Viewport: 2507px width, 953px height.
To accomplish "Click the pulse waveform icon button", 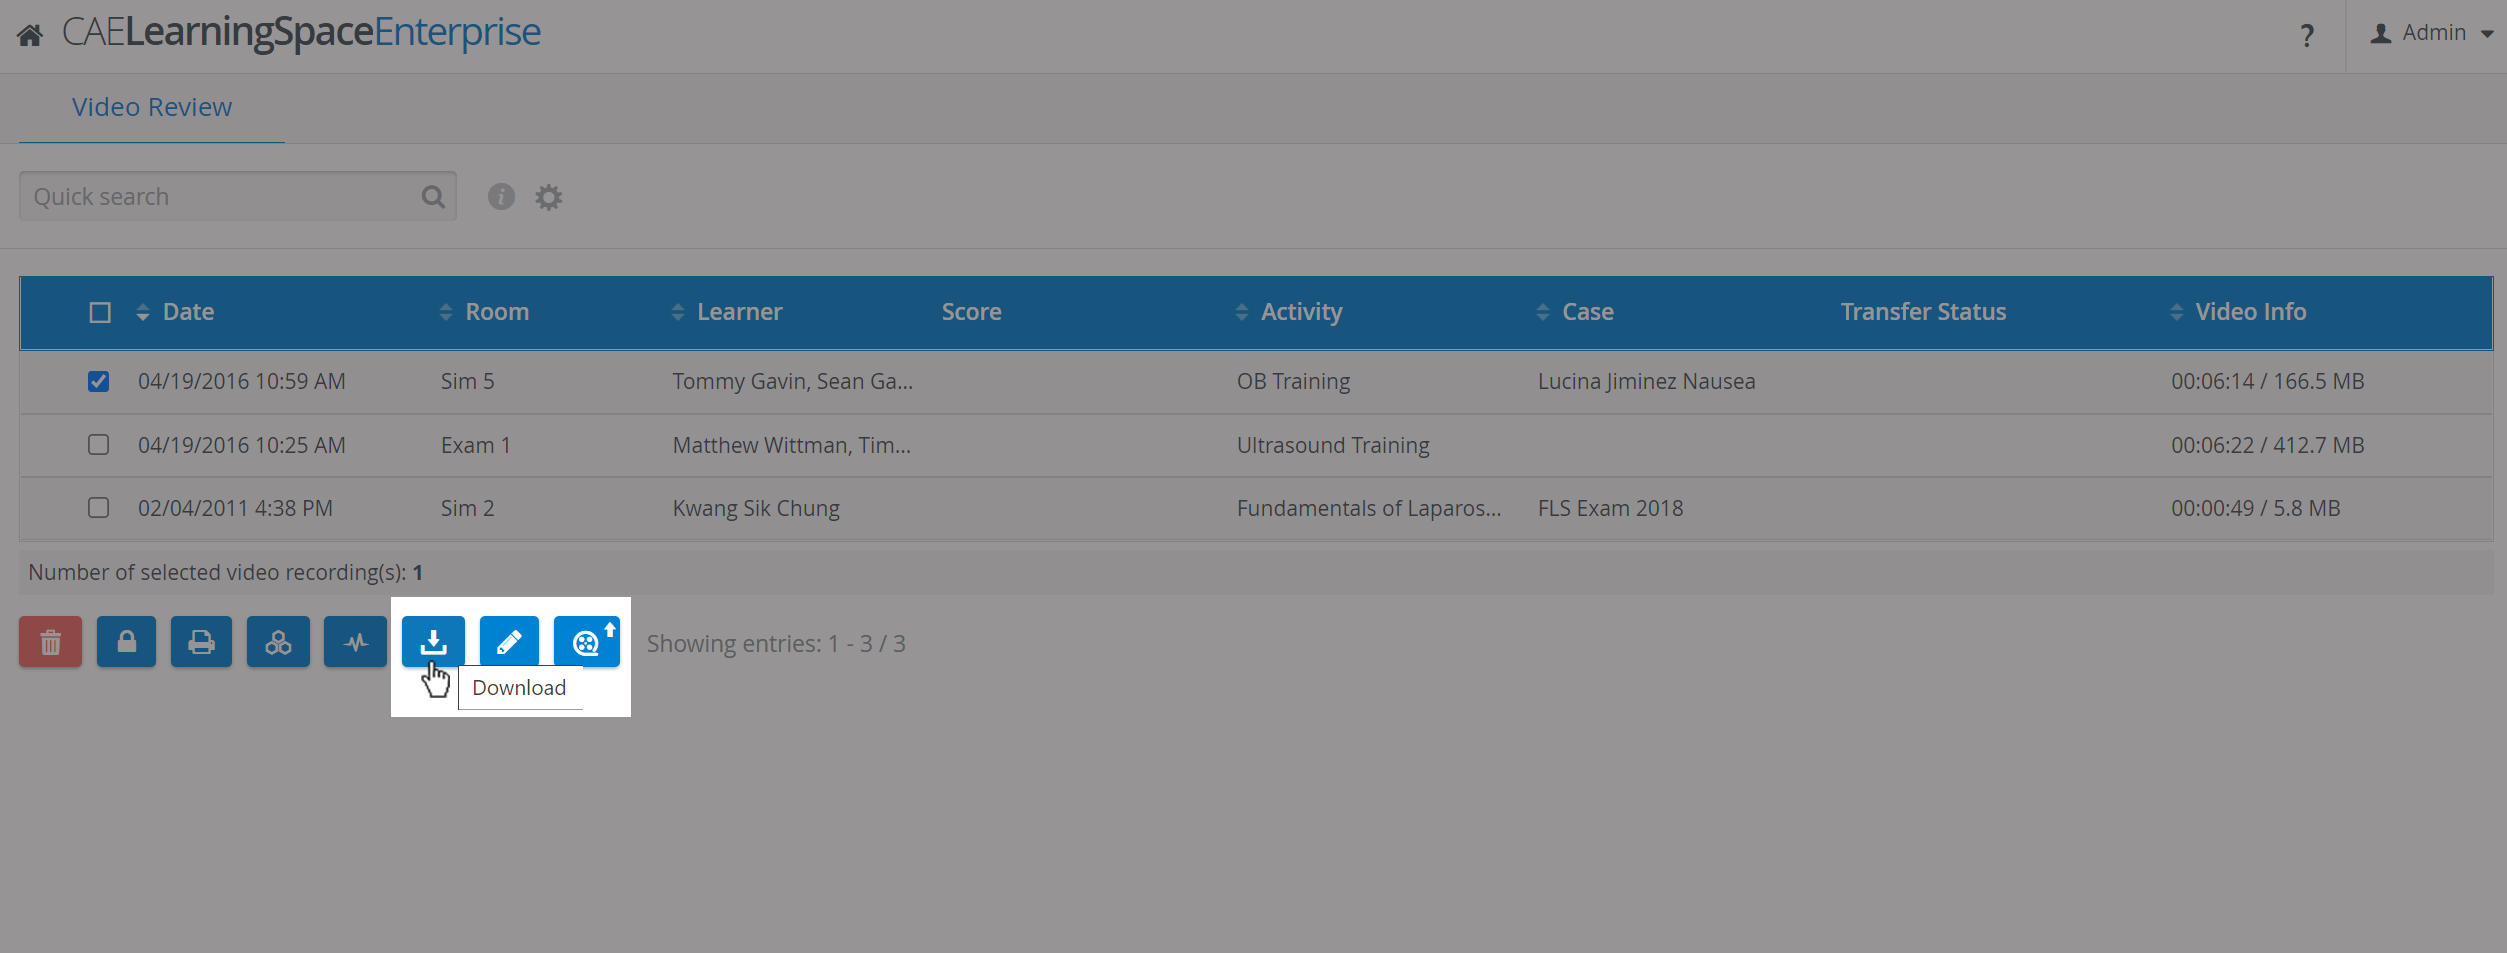I will [x=355, y=642].
